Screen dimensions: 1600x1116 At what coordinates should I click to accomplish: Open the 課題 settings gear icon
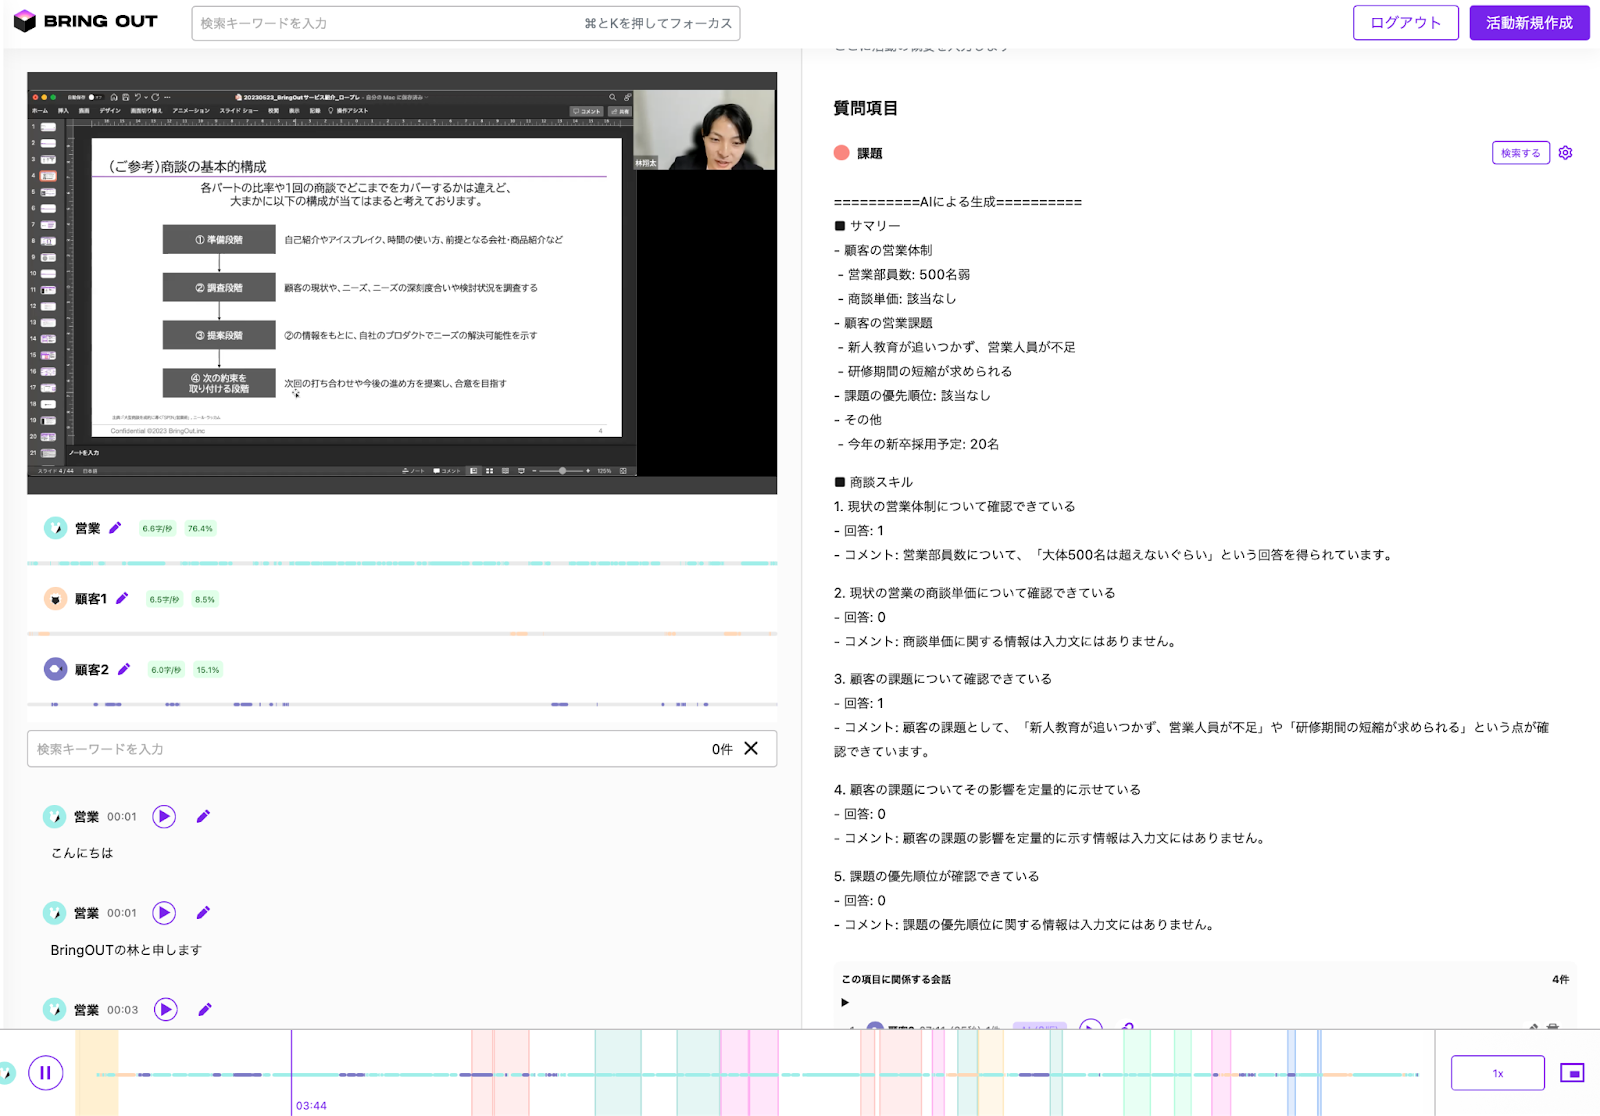[1565, 153]
